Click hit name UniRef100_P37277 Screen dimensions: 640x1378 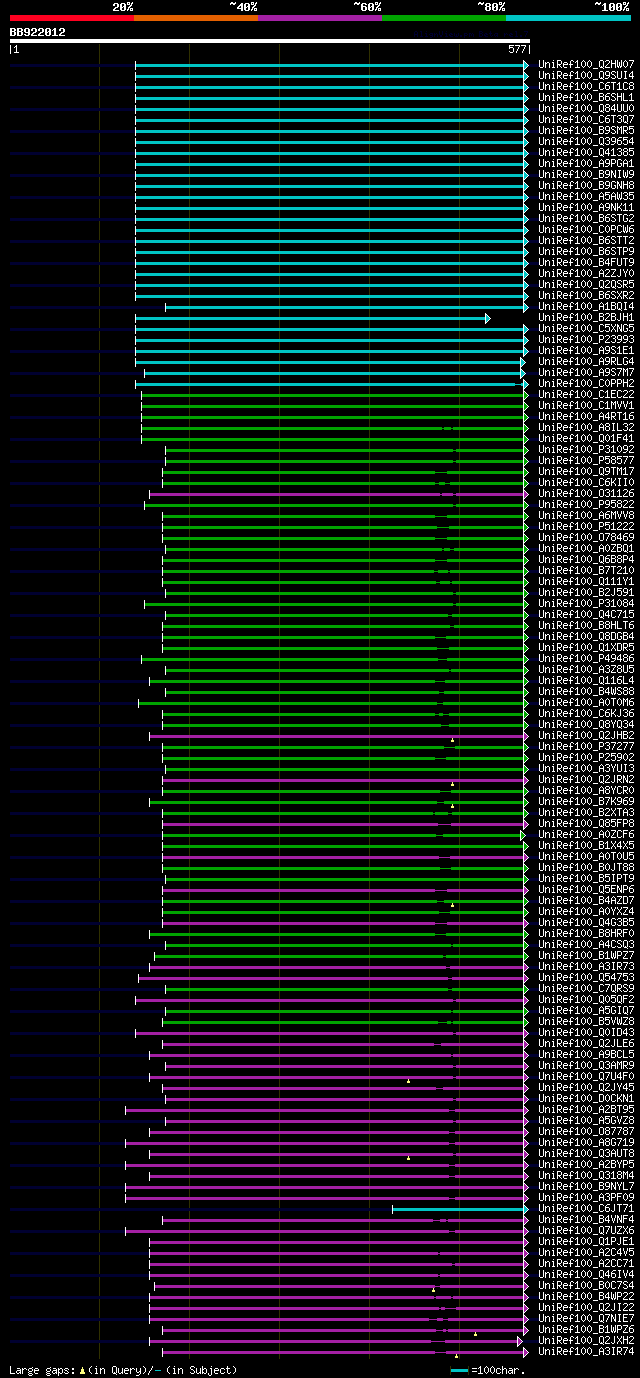[x=586, y=746]
